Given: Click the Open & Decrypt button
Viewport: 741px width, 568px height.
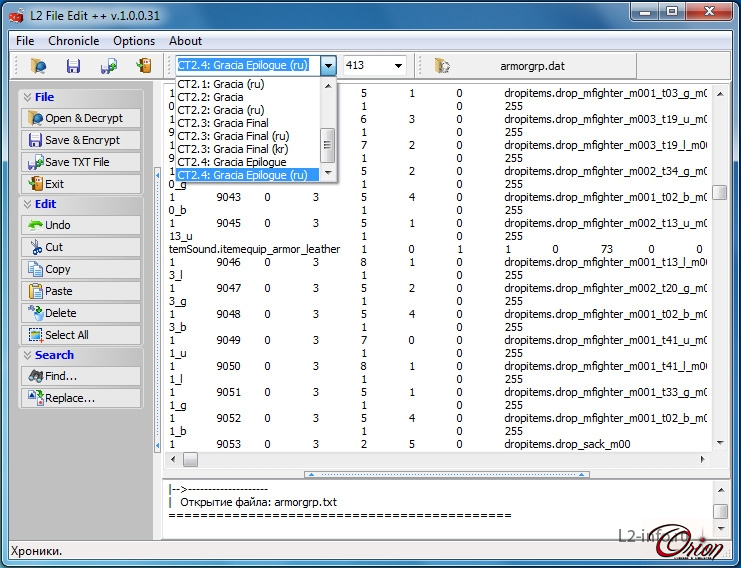Looking at the screenshot, I should coord(81,118).
